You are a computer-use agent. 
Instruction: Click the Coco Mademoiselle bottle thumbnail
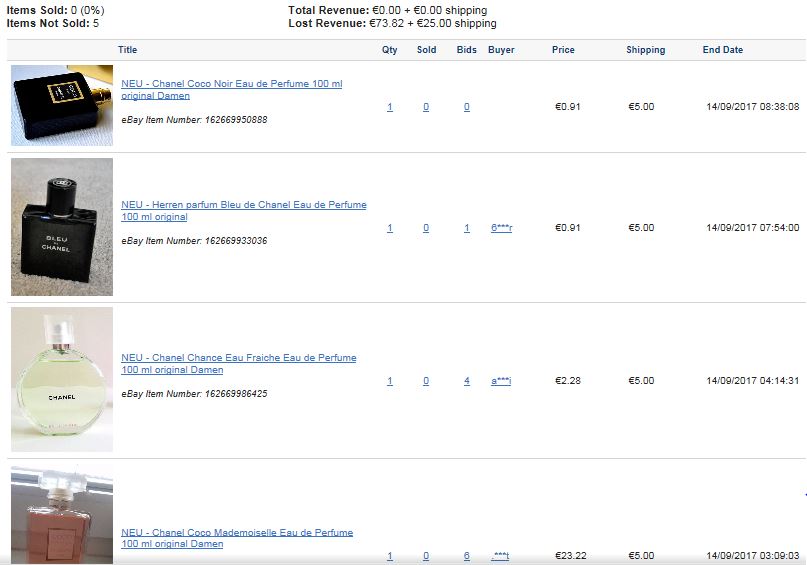62,515
